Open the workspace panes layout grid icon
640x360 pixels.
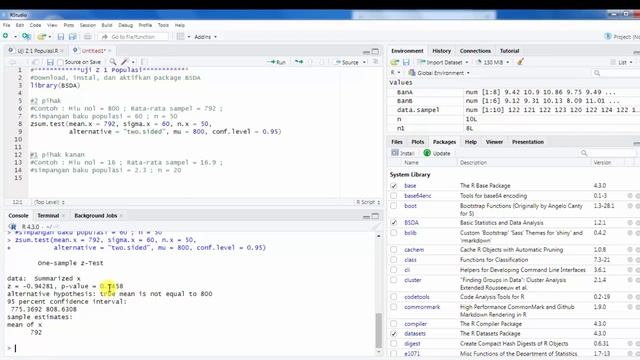pos(180,36)
